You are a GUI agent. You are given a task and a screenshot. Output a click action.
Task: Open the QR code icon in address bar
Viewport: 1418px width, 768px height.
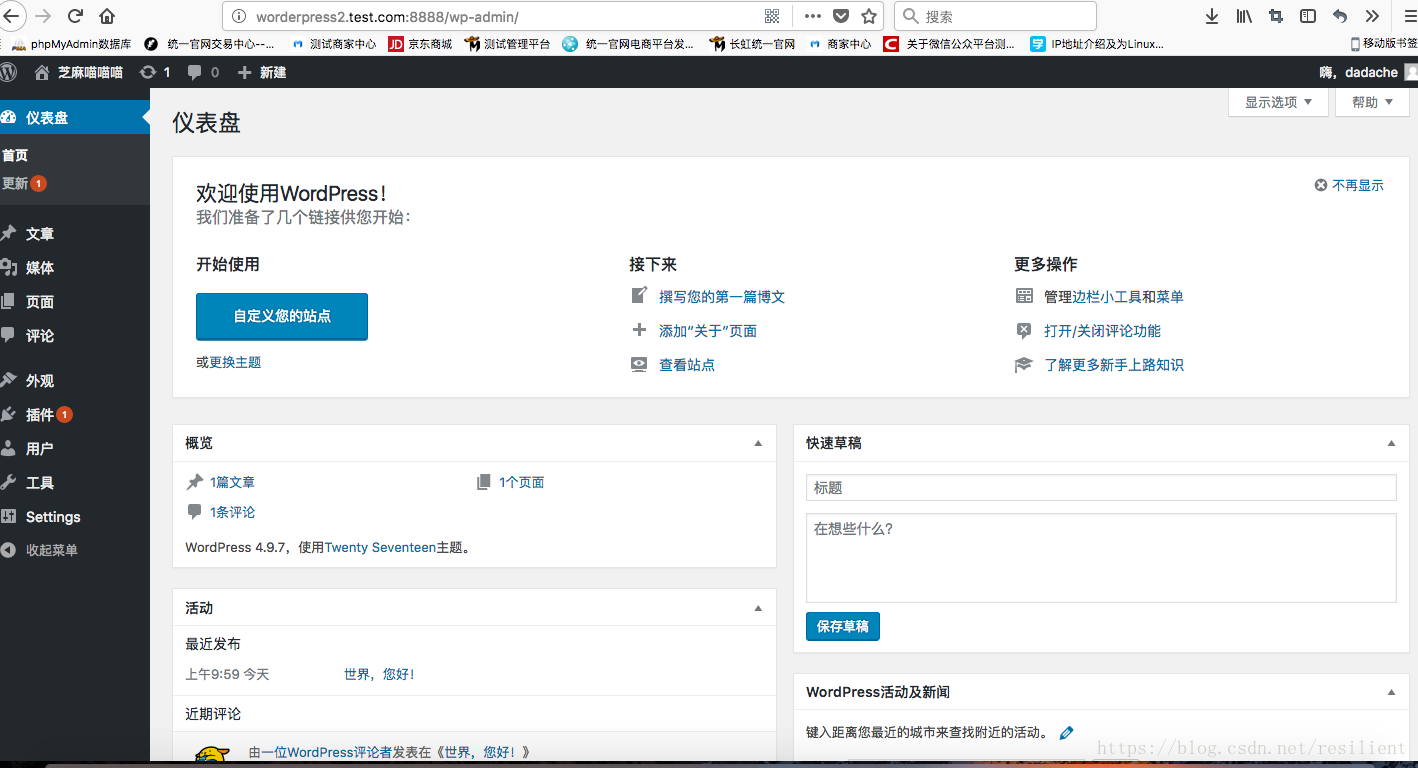(x=772, y=16)
